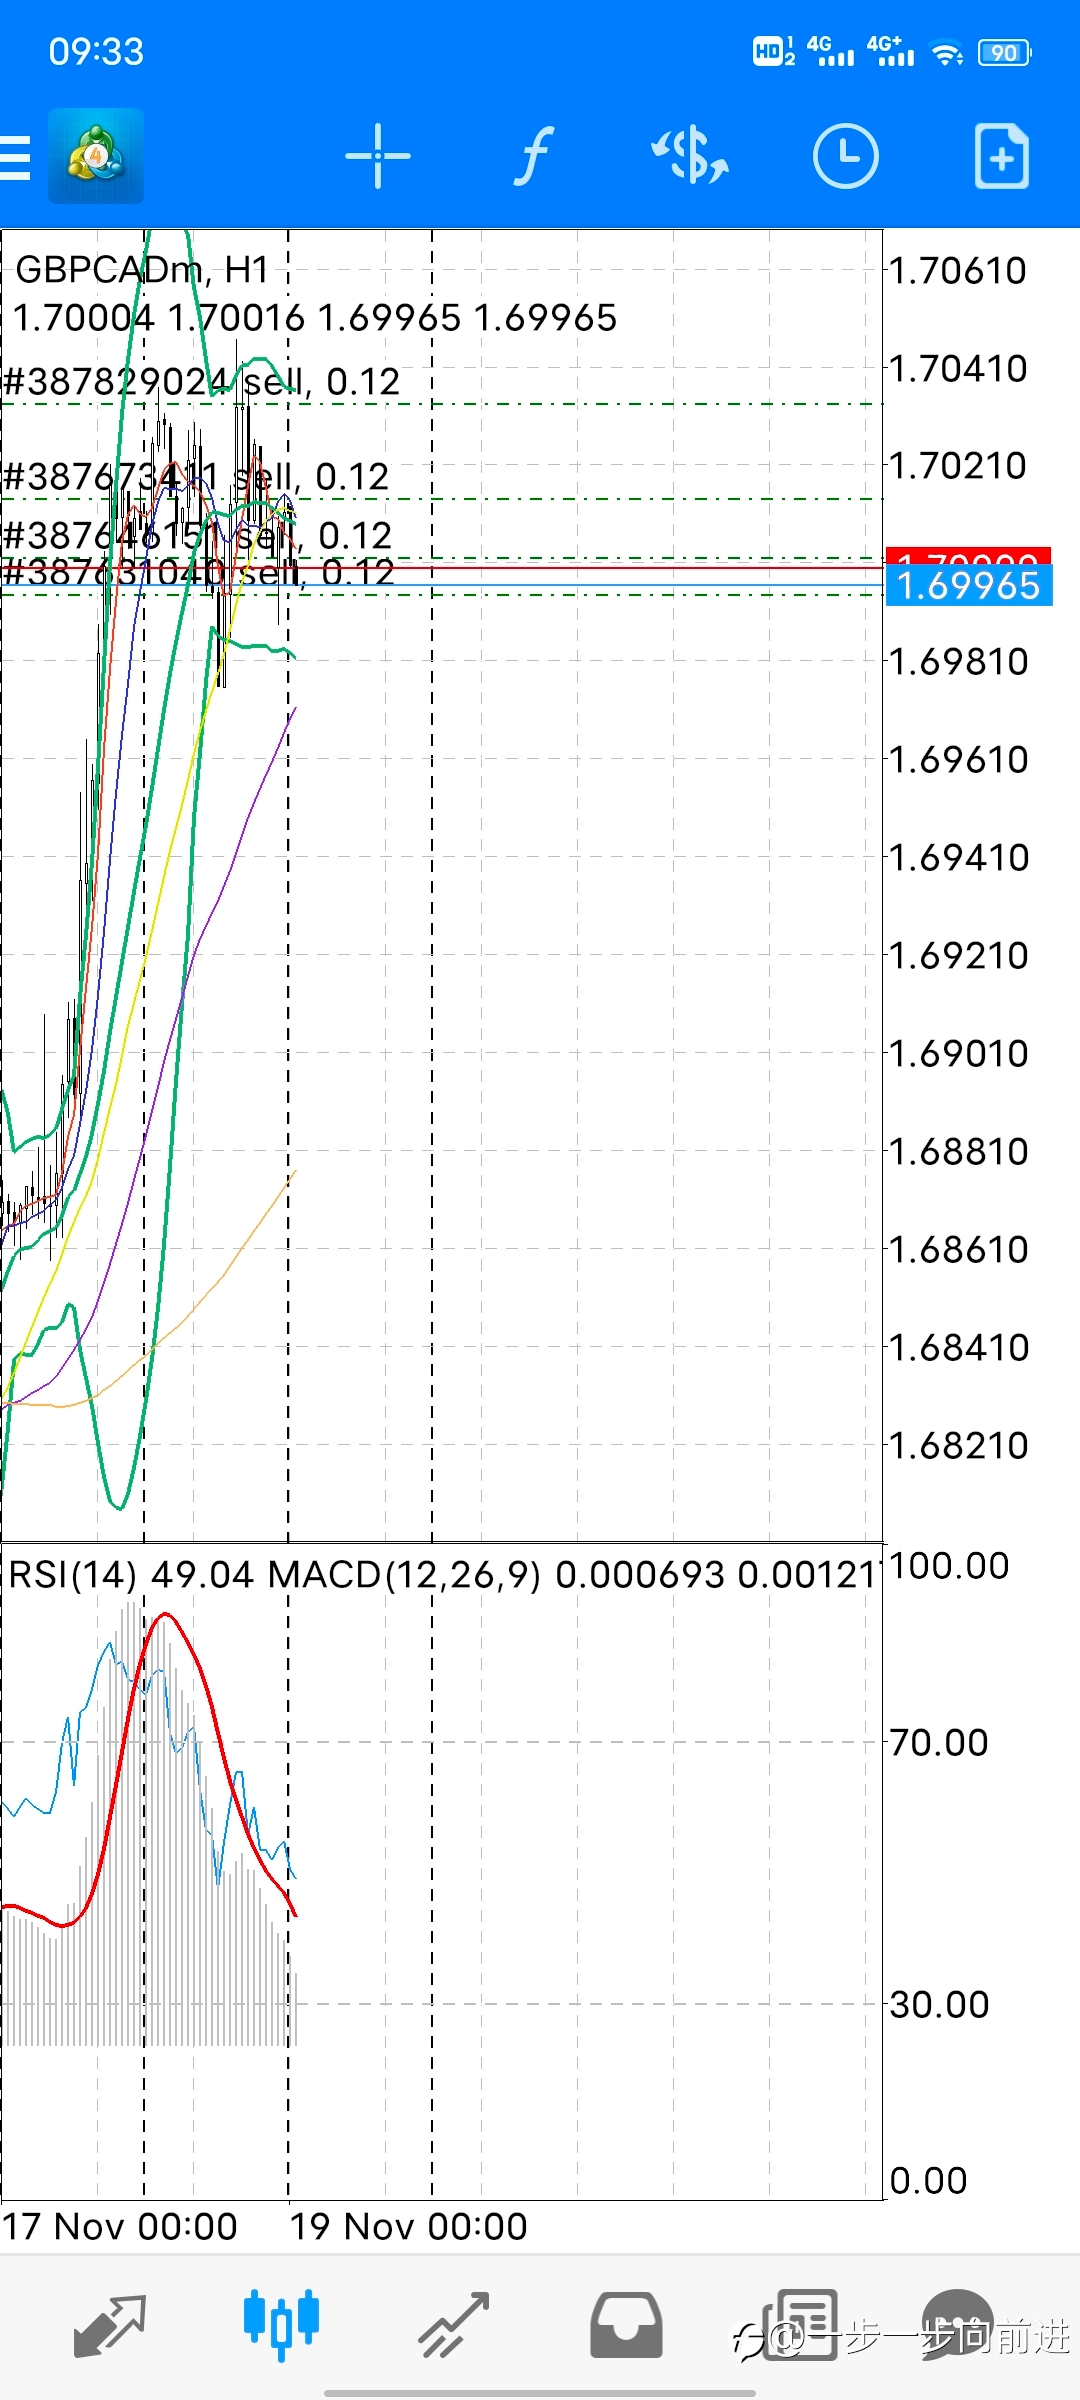The width and height of the screenshot is (1080, 2400).
Task: Tap the 17 Nov 00:00 time label
Action: pyautogui.click(x=119, y=2227)
